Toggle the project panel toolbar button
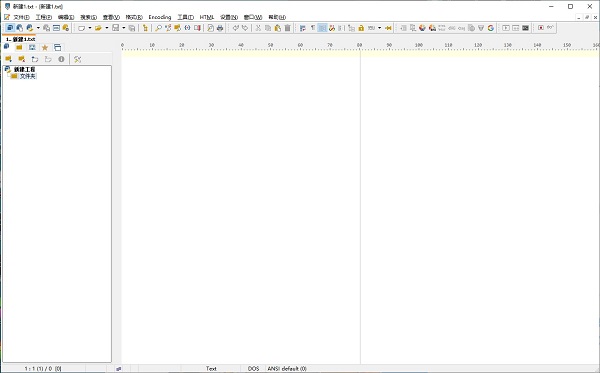The width and height of the screenshot is (600, 373). coord(10,28)
